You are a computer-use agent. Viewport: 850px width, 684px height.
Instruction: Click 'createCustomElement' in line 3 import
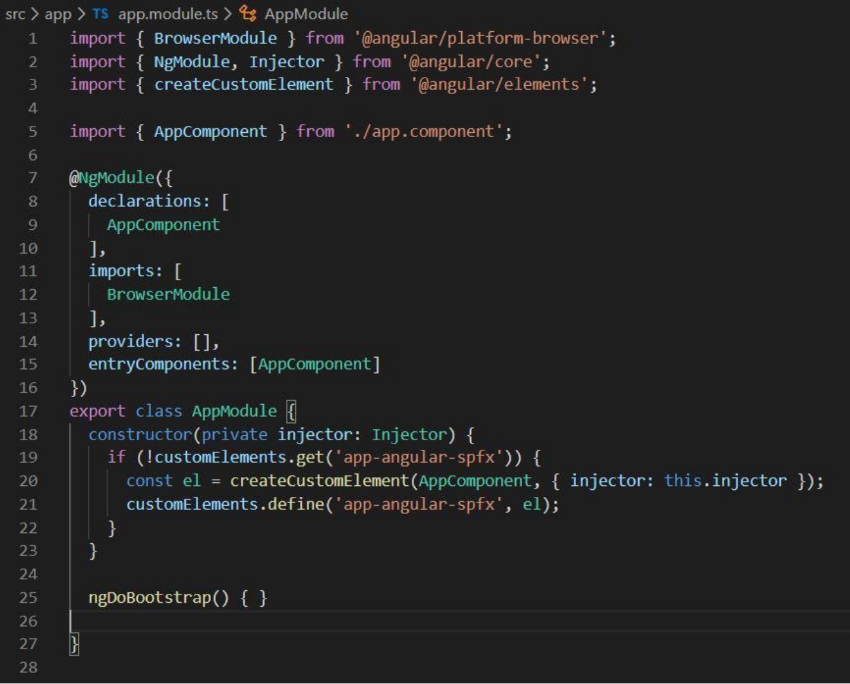[243, 85]
